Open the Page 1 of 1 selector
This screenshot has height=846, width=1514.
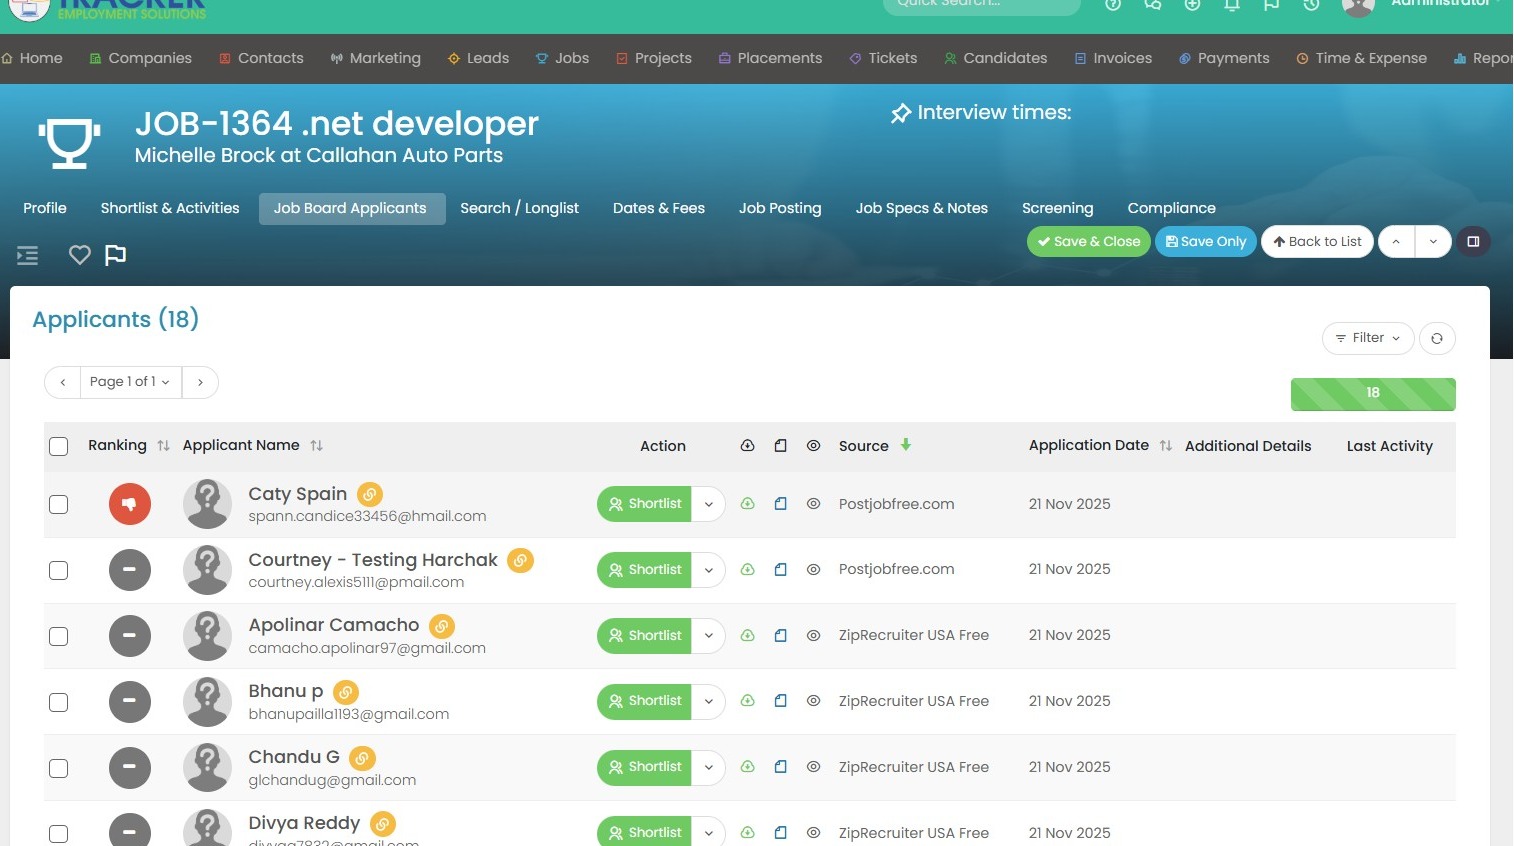pos(130,382)
